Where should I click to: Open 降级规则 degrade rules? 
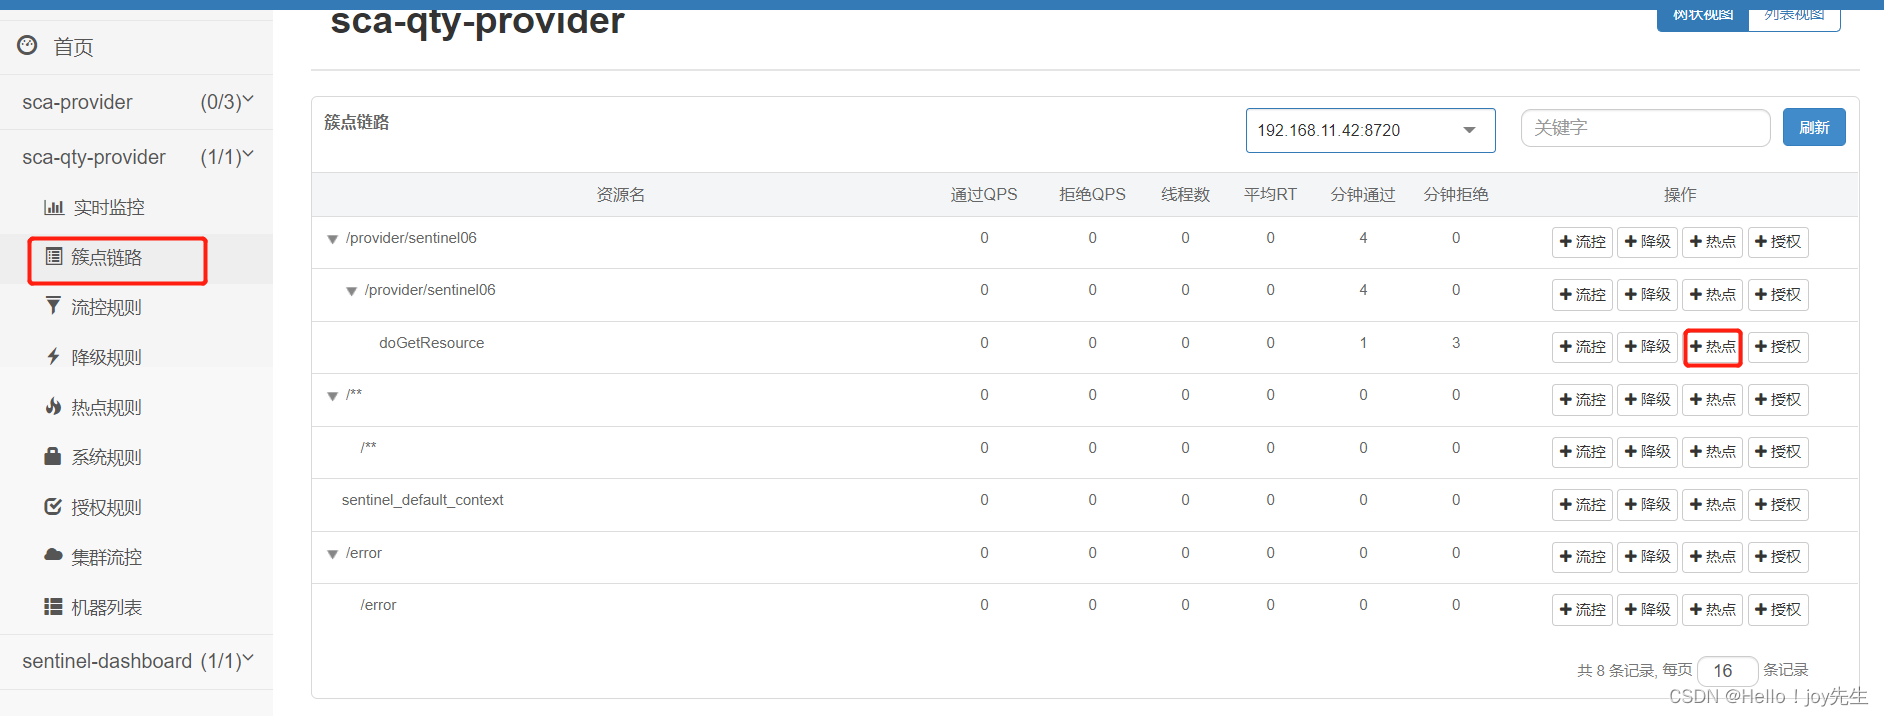(107, 357)
